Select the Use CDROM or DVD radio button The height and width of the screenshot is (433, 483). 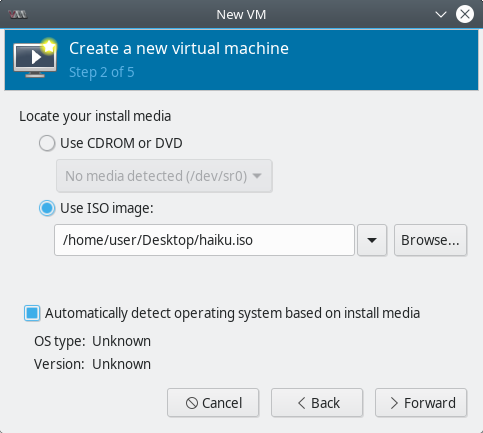[x=47, y=143]
